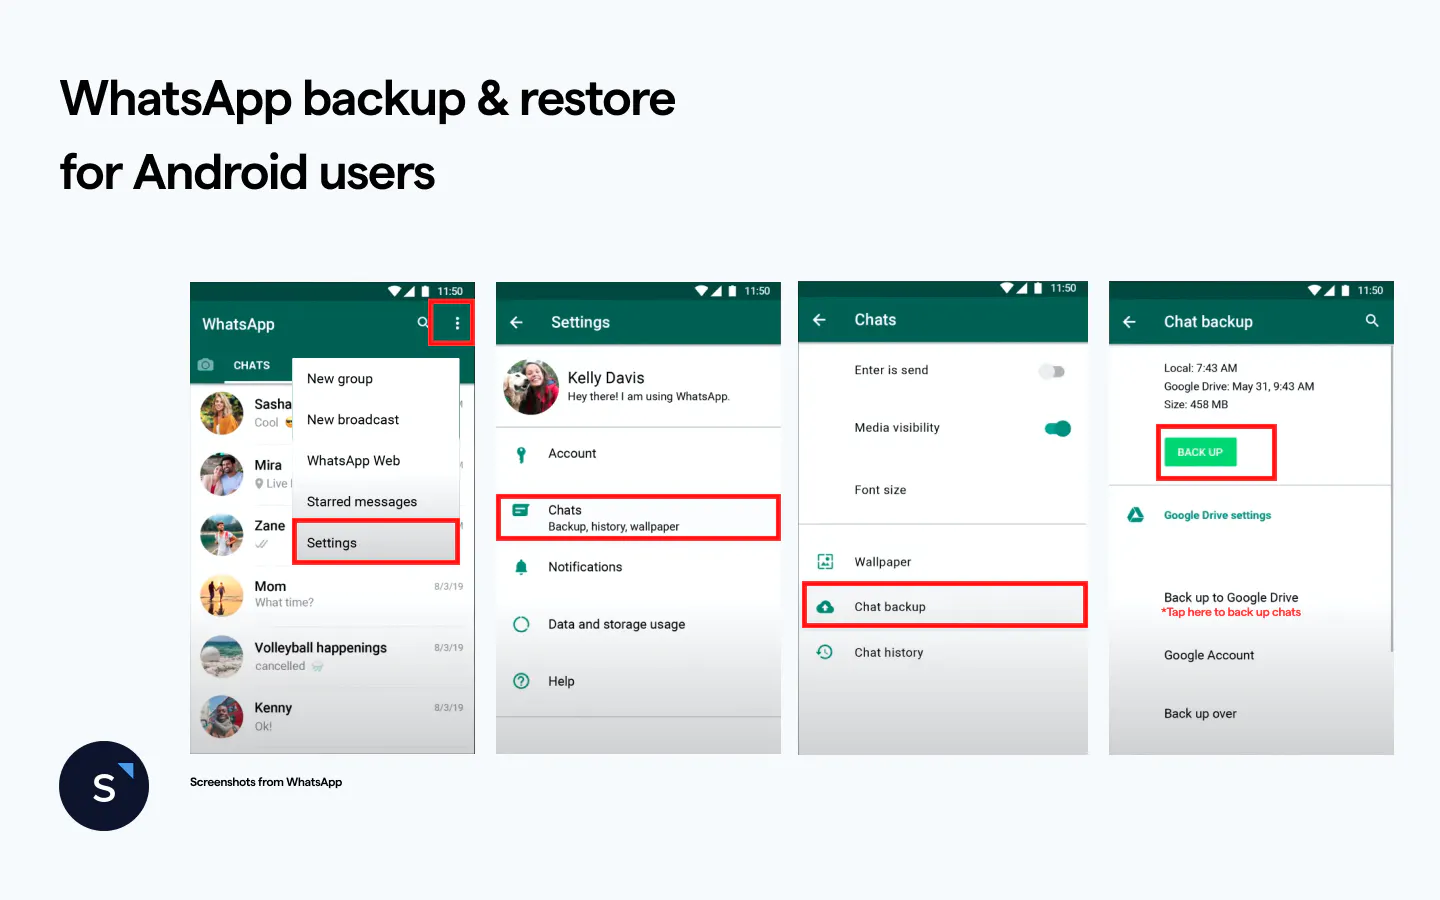The image size is (1440, 900).
Task: Tap the Chat history clock icon
Action: (825, 652)
